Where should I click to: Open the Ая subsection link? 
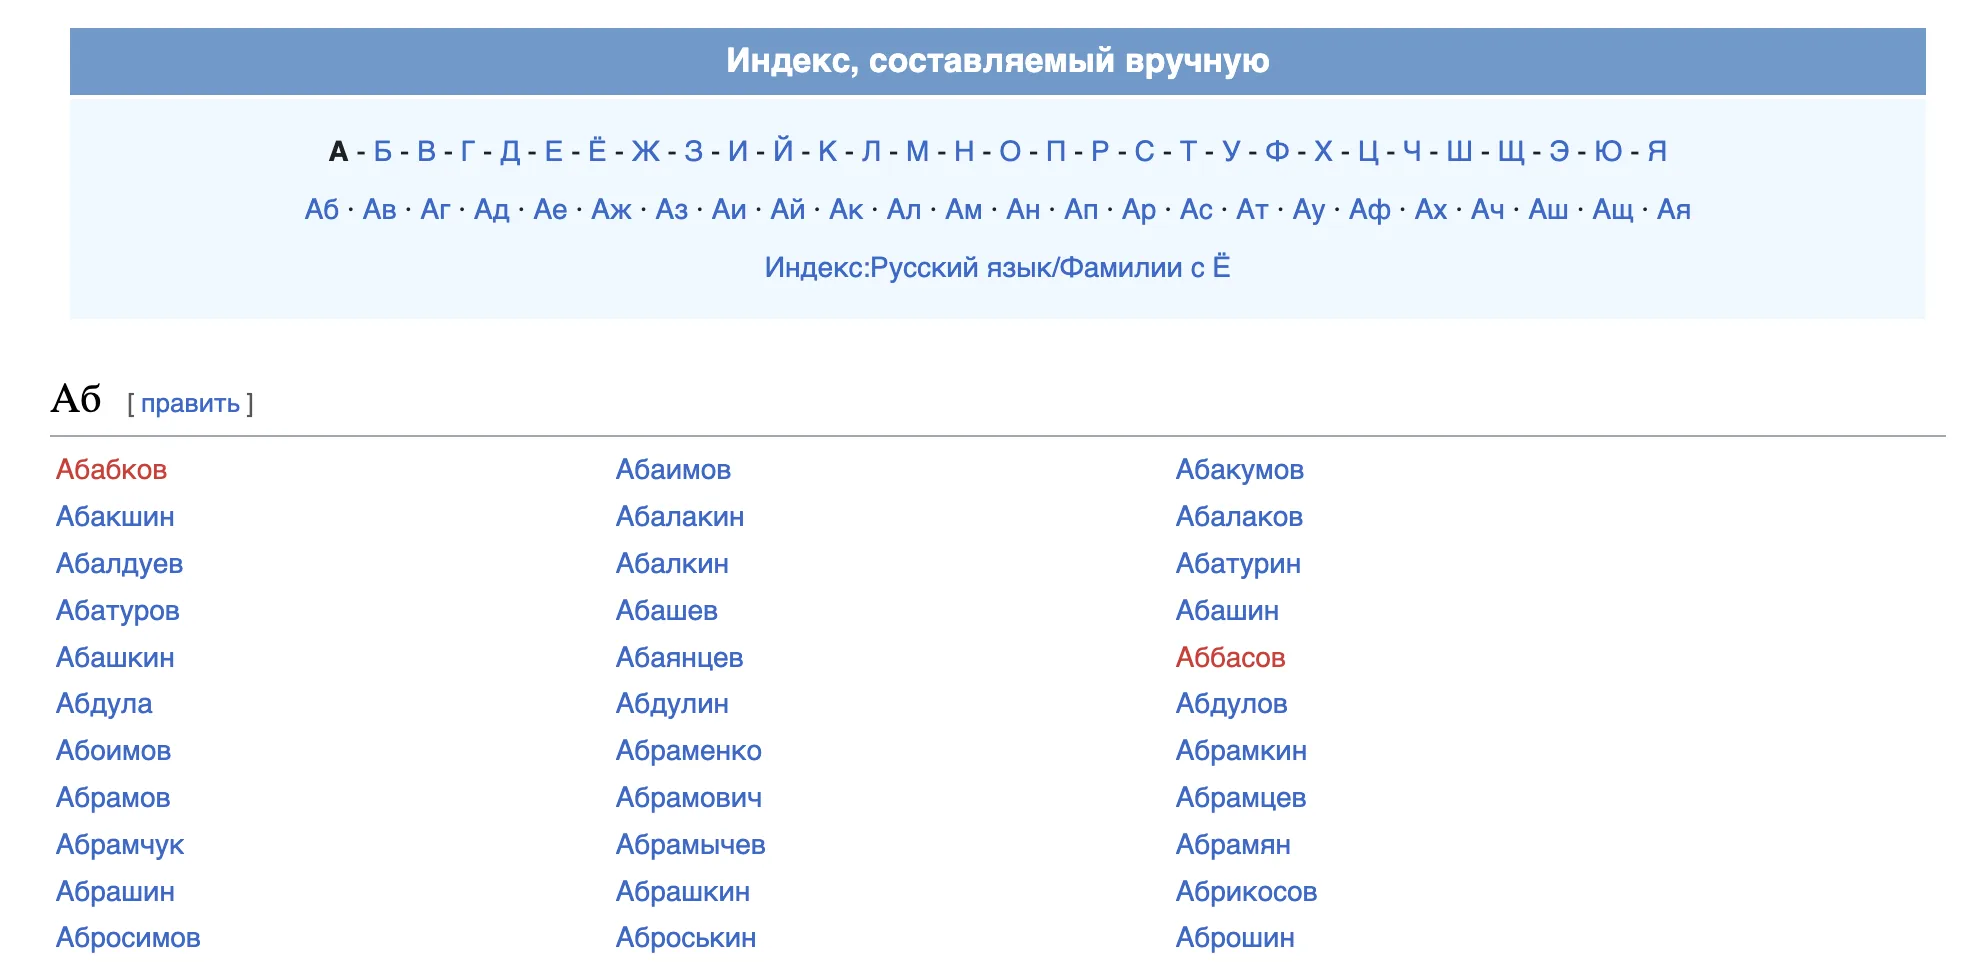(x=1671, y=209)
